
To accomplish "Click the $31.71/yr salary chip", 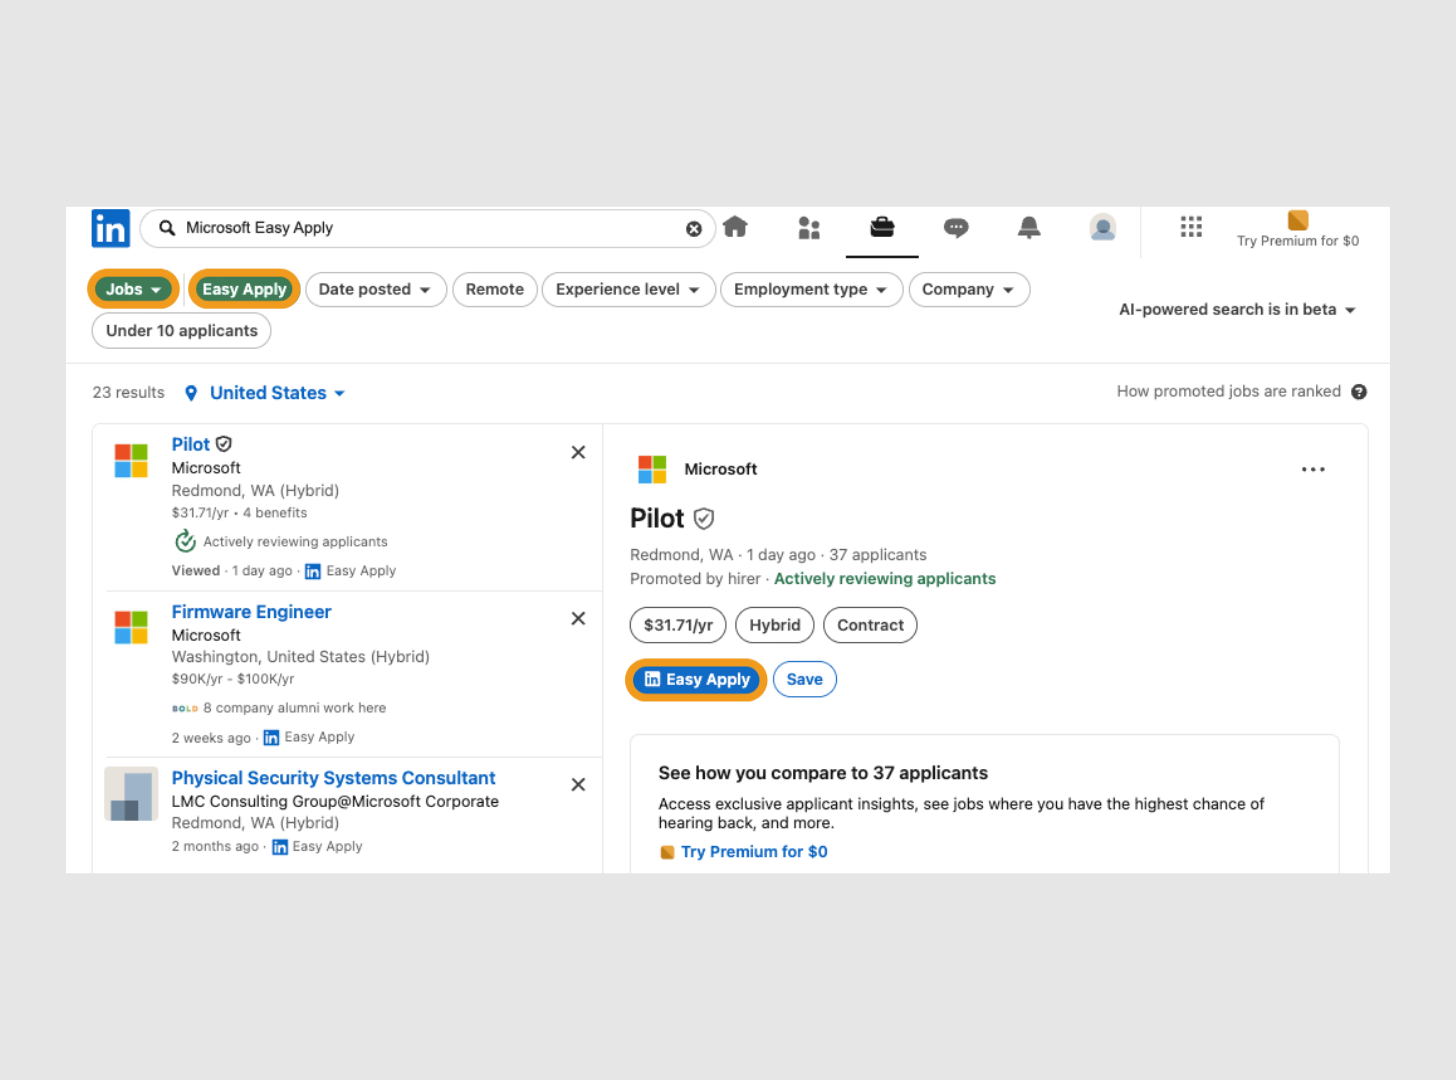I will click(x=678, y=625).
